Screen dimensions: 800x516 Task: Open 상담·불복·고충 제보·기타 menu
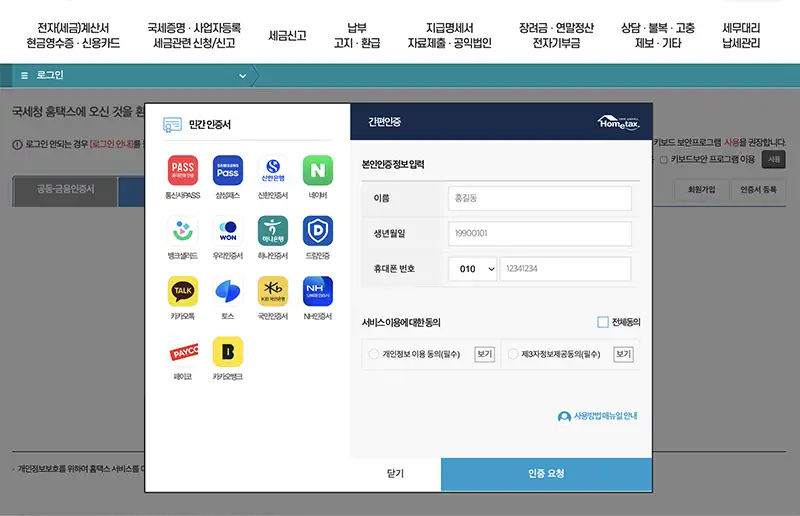pyautogui.click(x=658, y=35)
